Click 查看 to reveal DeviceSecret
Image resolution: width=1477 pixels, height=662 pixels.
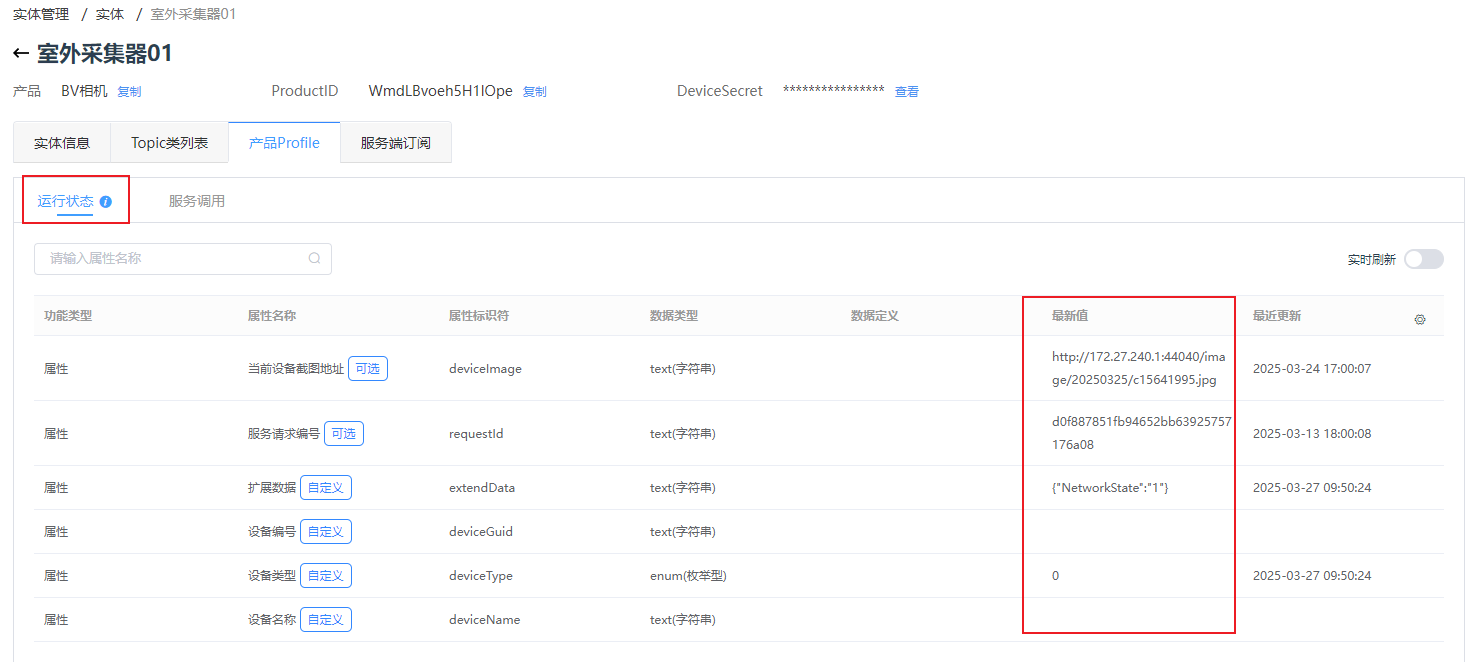point(907,92)
